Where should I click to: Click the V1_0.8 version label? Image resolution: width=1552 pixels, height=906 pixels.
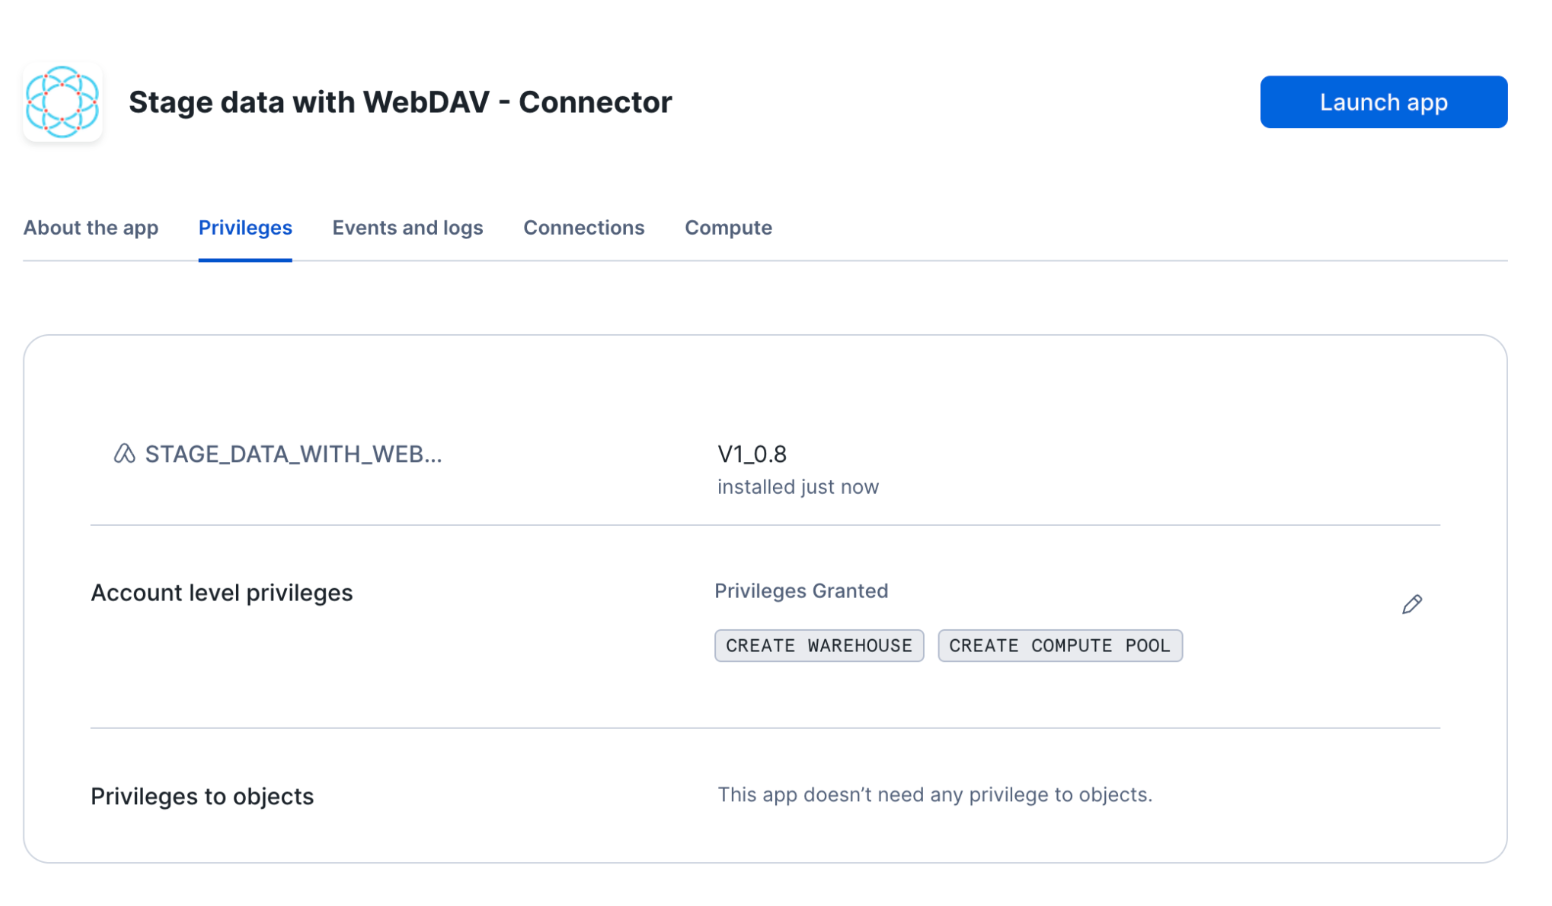tap(752, 454)
